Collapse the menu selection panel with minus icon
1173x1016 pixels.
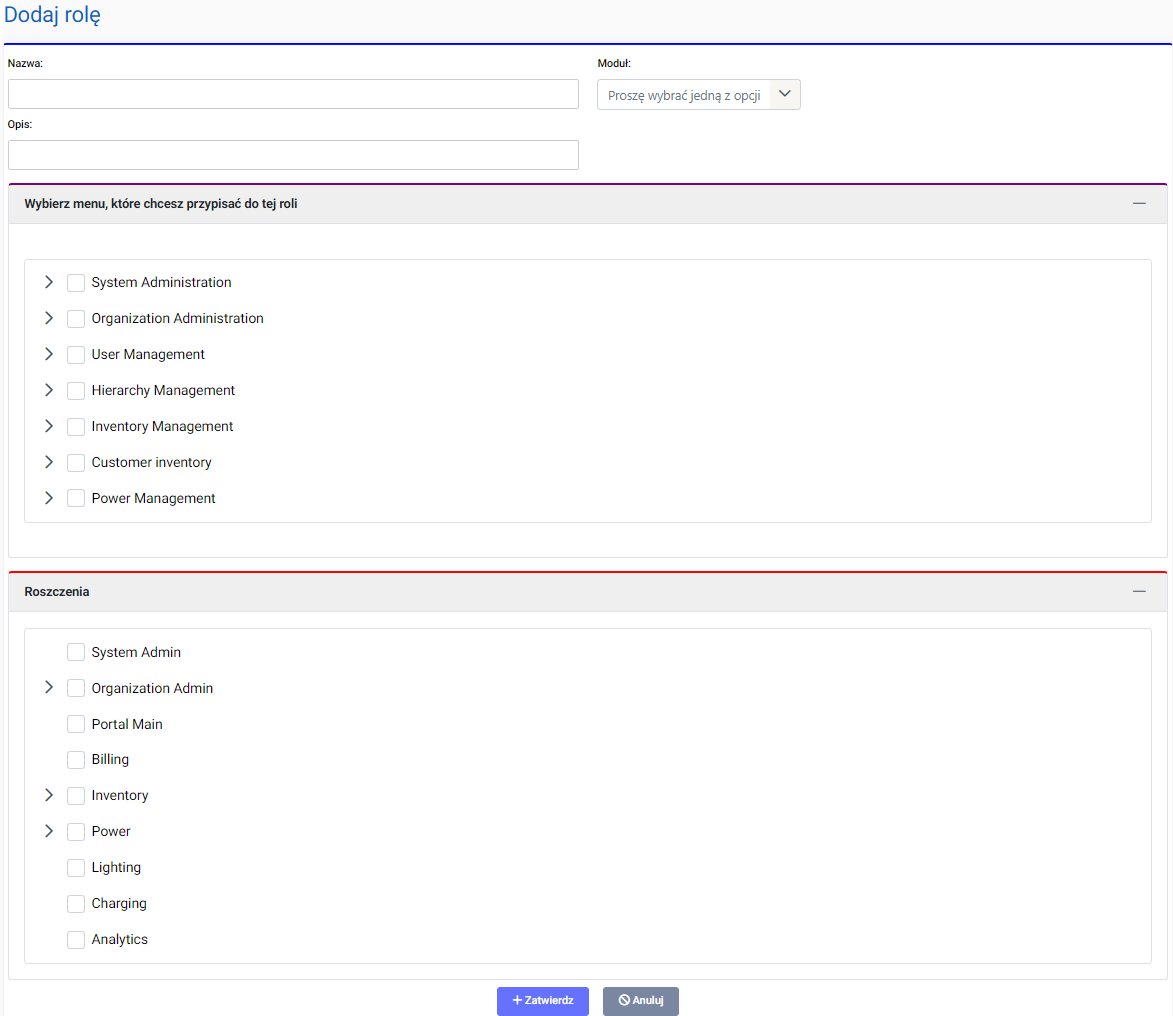(1138, 203)
